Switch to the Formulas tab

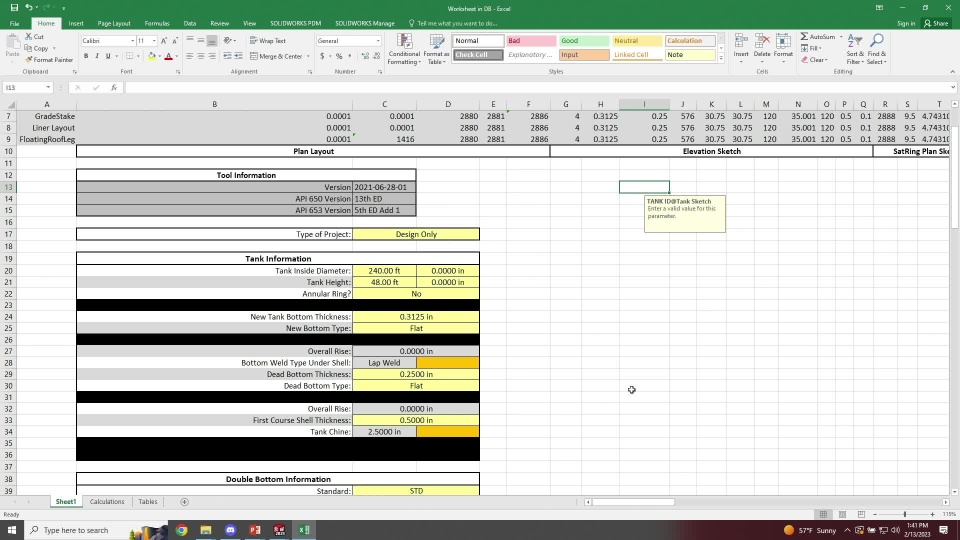[x=157, y=23]
